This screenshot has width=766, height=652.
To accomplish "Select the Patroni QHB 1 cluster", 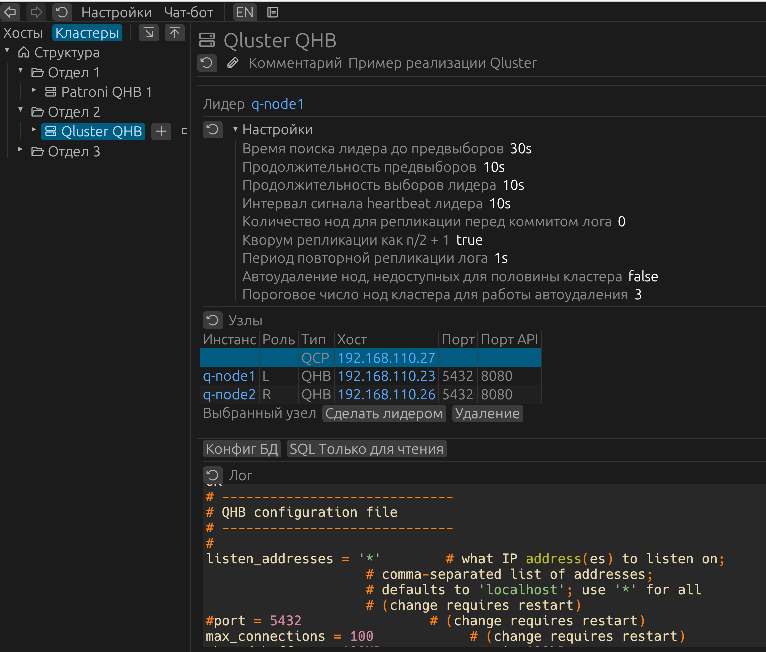I will pos(106,92).
